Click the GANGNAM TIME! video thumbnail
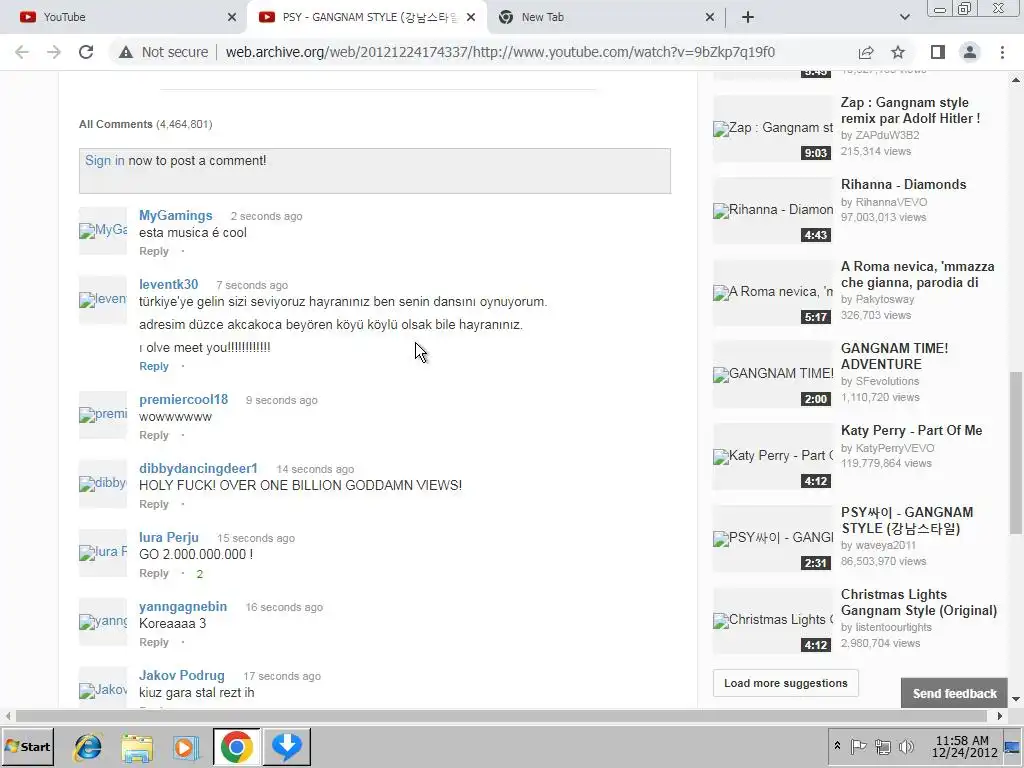This screenshot has height=768, width=1024. click(773, 374)
